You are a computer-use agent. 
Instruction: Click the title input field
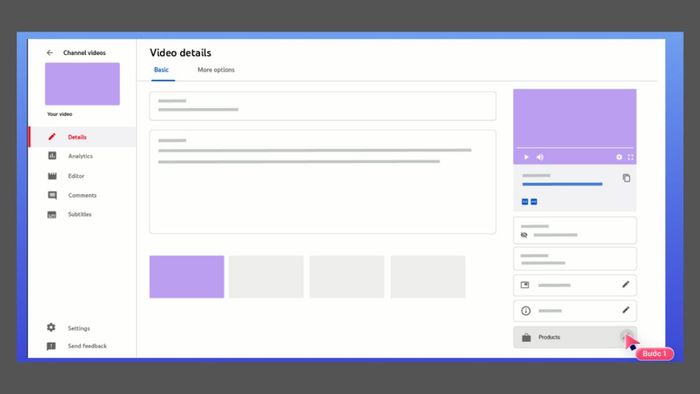pyautogui.click(x=322, y=106)
